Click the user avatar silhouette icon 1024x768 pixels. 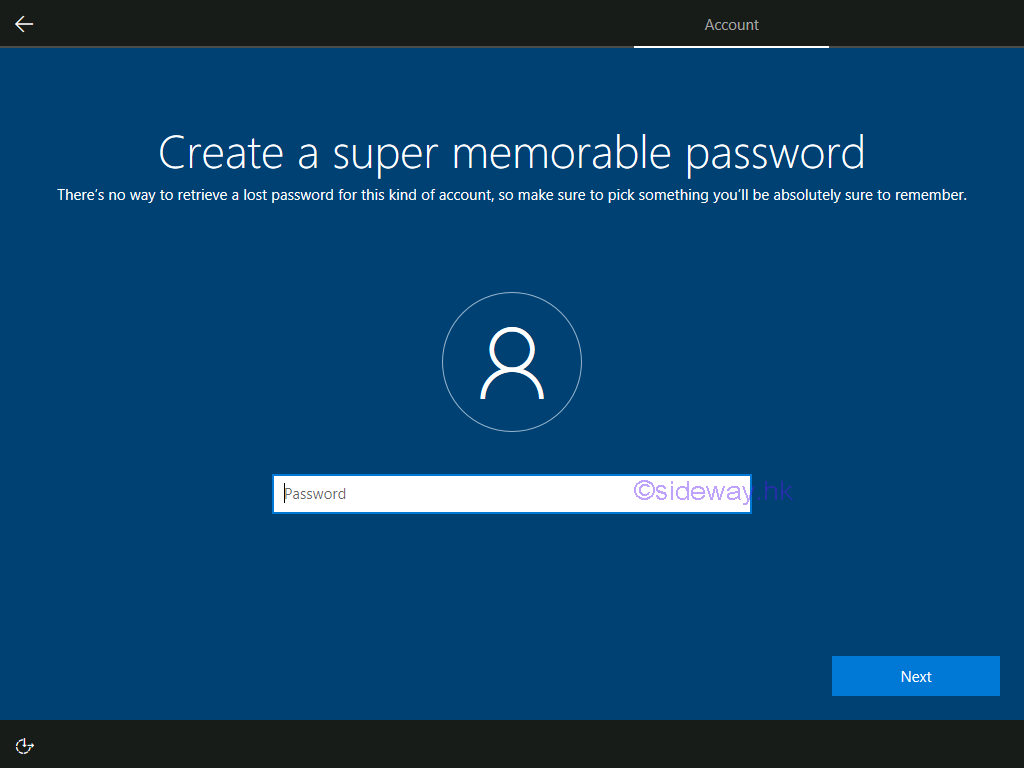coord(512,363)
